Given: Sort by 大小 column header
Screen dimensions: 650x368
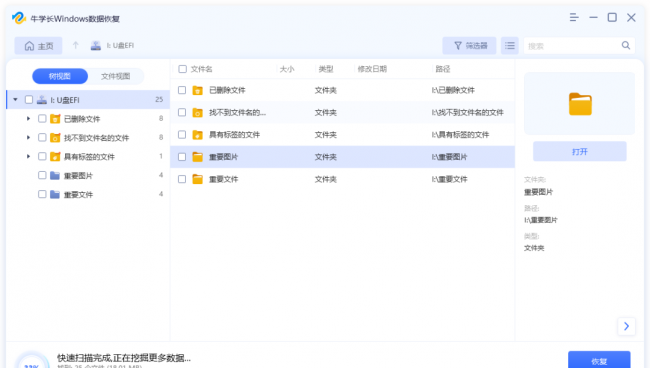Looking at the screenshot, I should [287, 69].
